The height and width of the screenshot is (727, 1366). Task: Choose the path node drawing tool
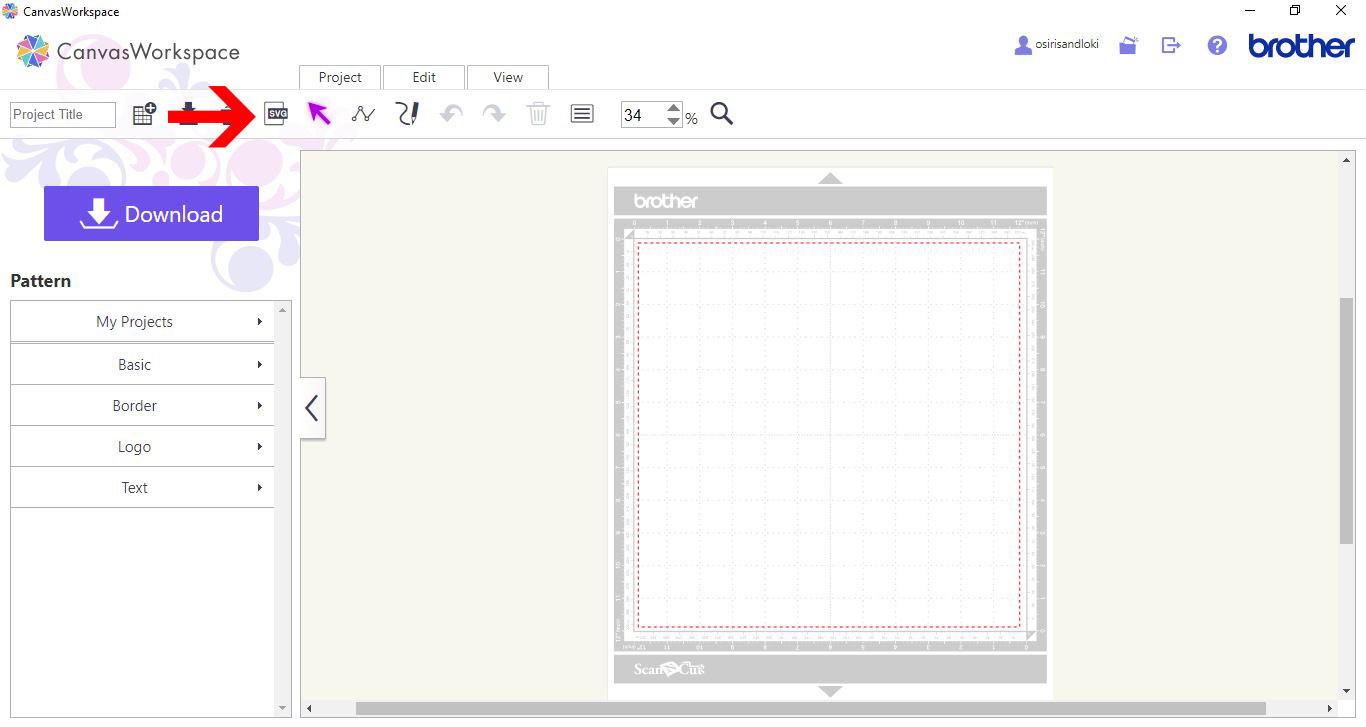(x=363, y=114)
